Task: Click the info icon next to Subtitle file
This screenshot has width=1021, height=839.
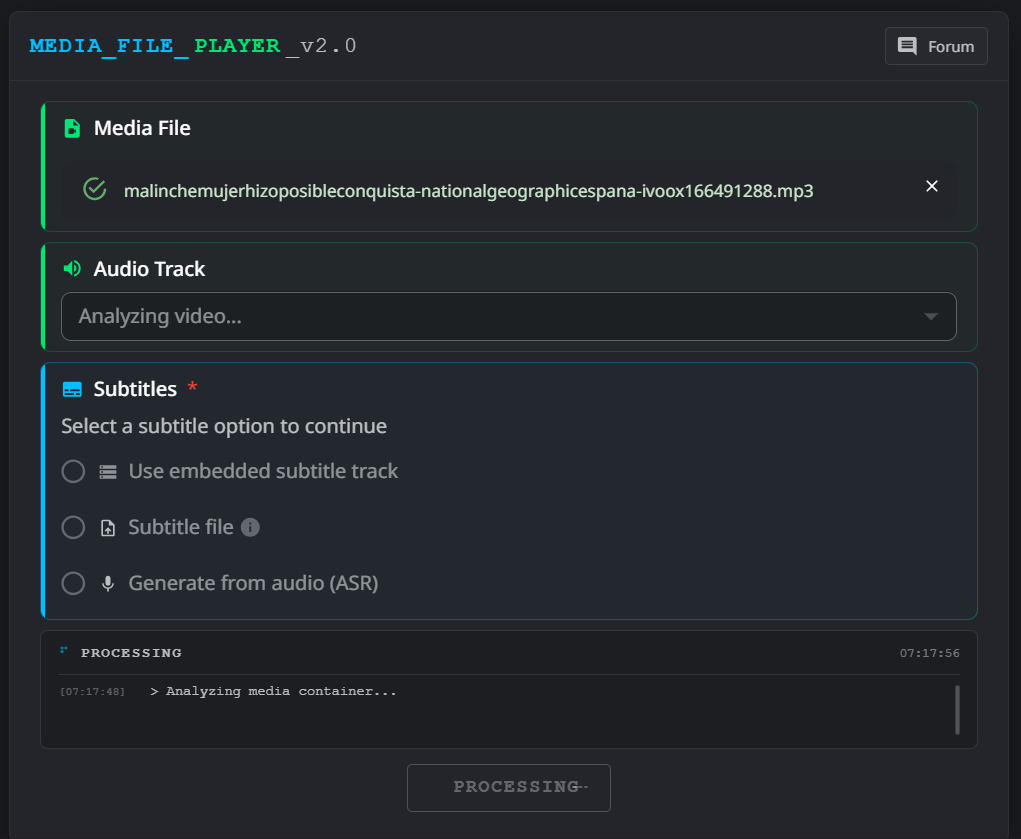Action: click(251, 527)
